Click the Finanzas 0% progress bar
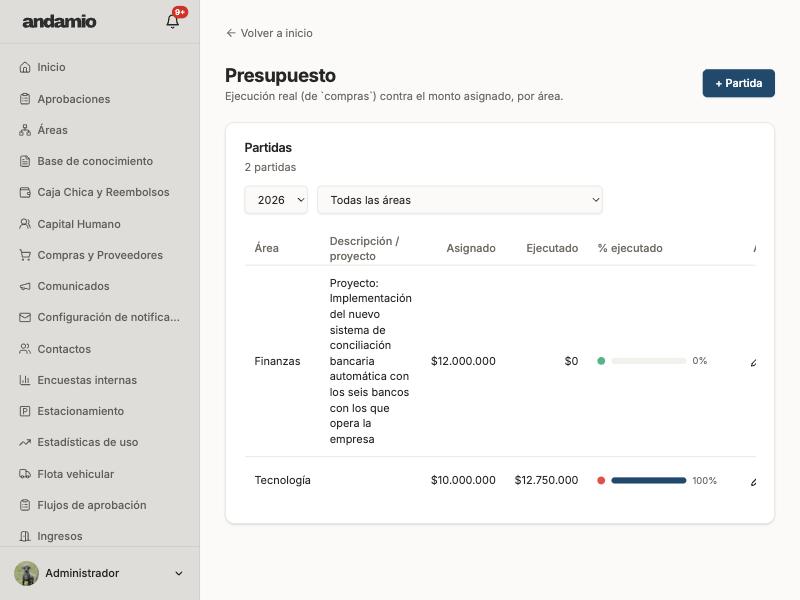 click(648, 361)
